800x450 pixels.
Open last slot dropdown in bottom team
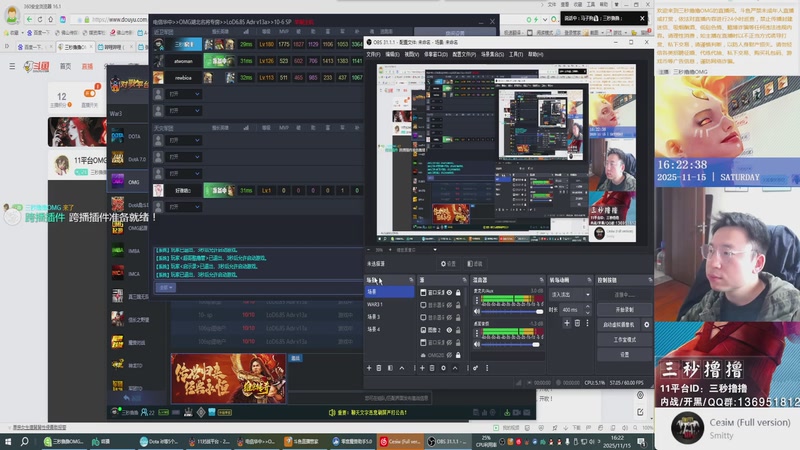click(x=184, y=207)
